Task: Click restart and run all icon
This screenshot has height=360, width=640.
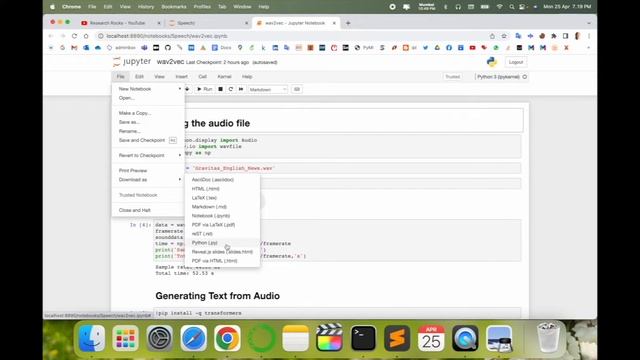Action: coord(241,89)
